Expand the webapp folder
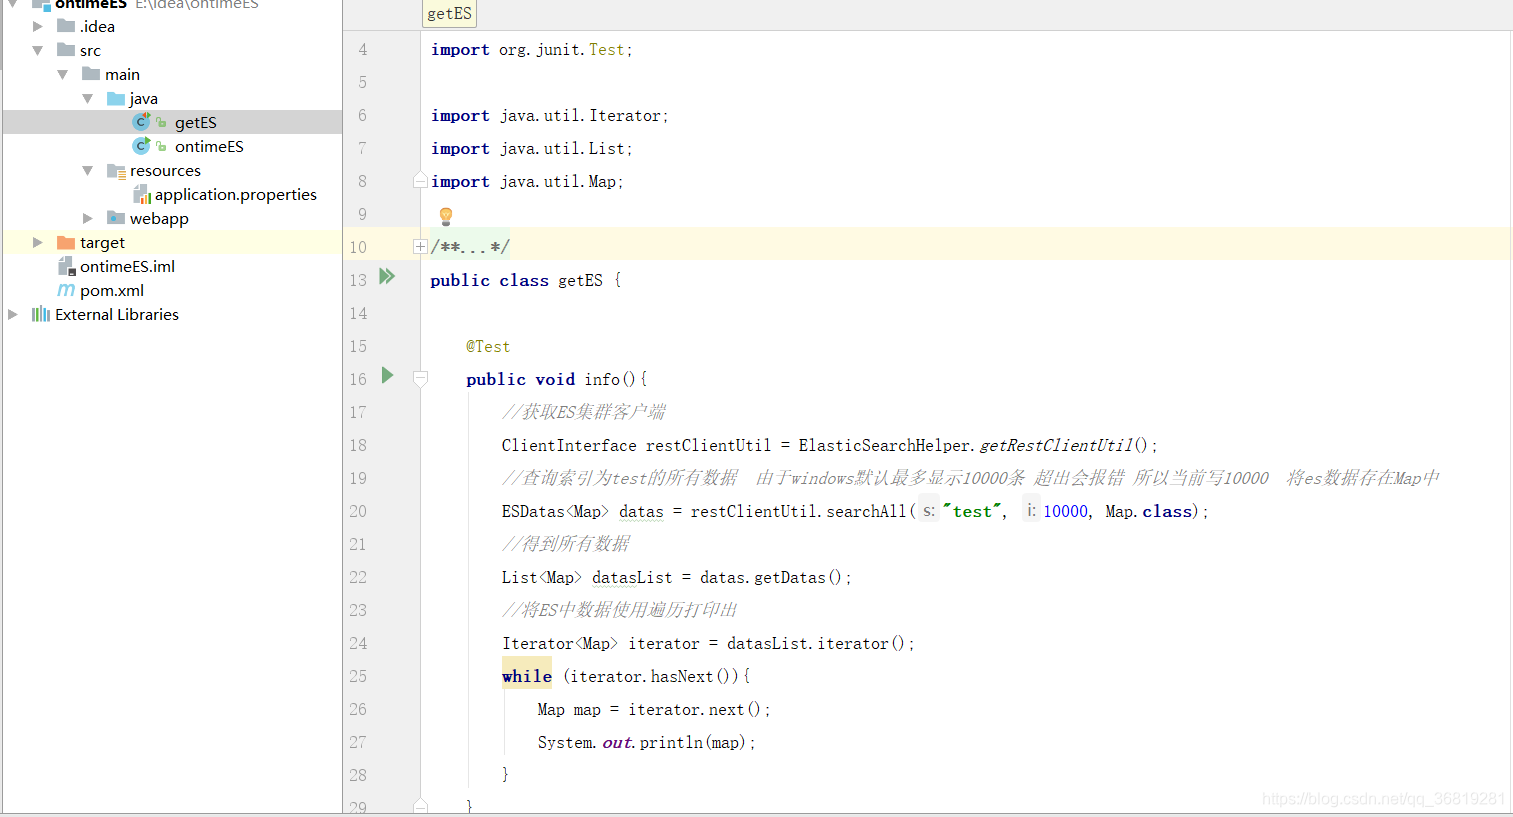This screenshot has width=1513, height=817. [88, 218]
